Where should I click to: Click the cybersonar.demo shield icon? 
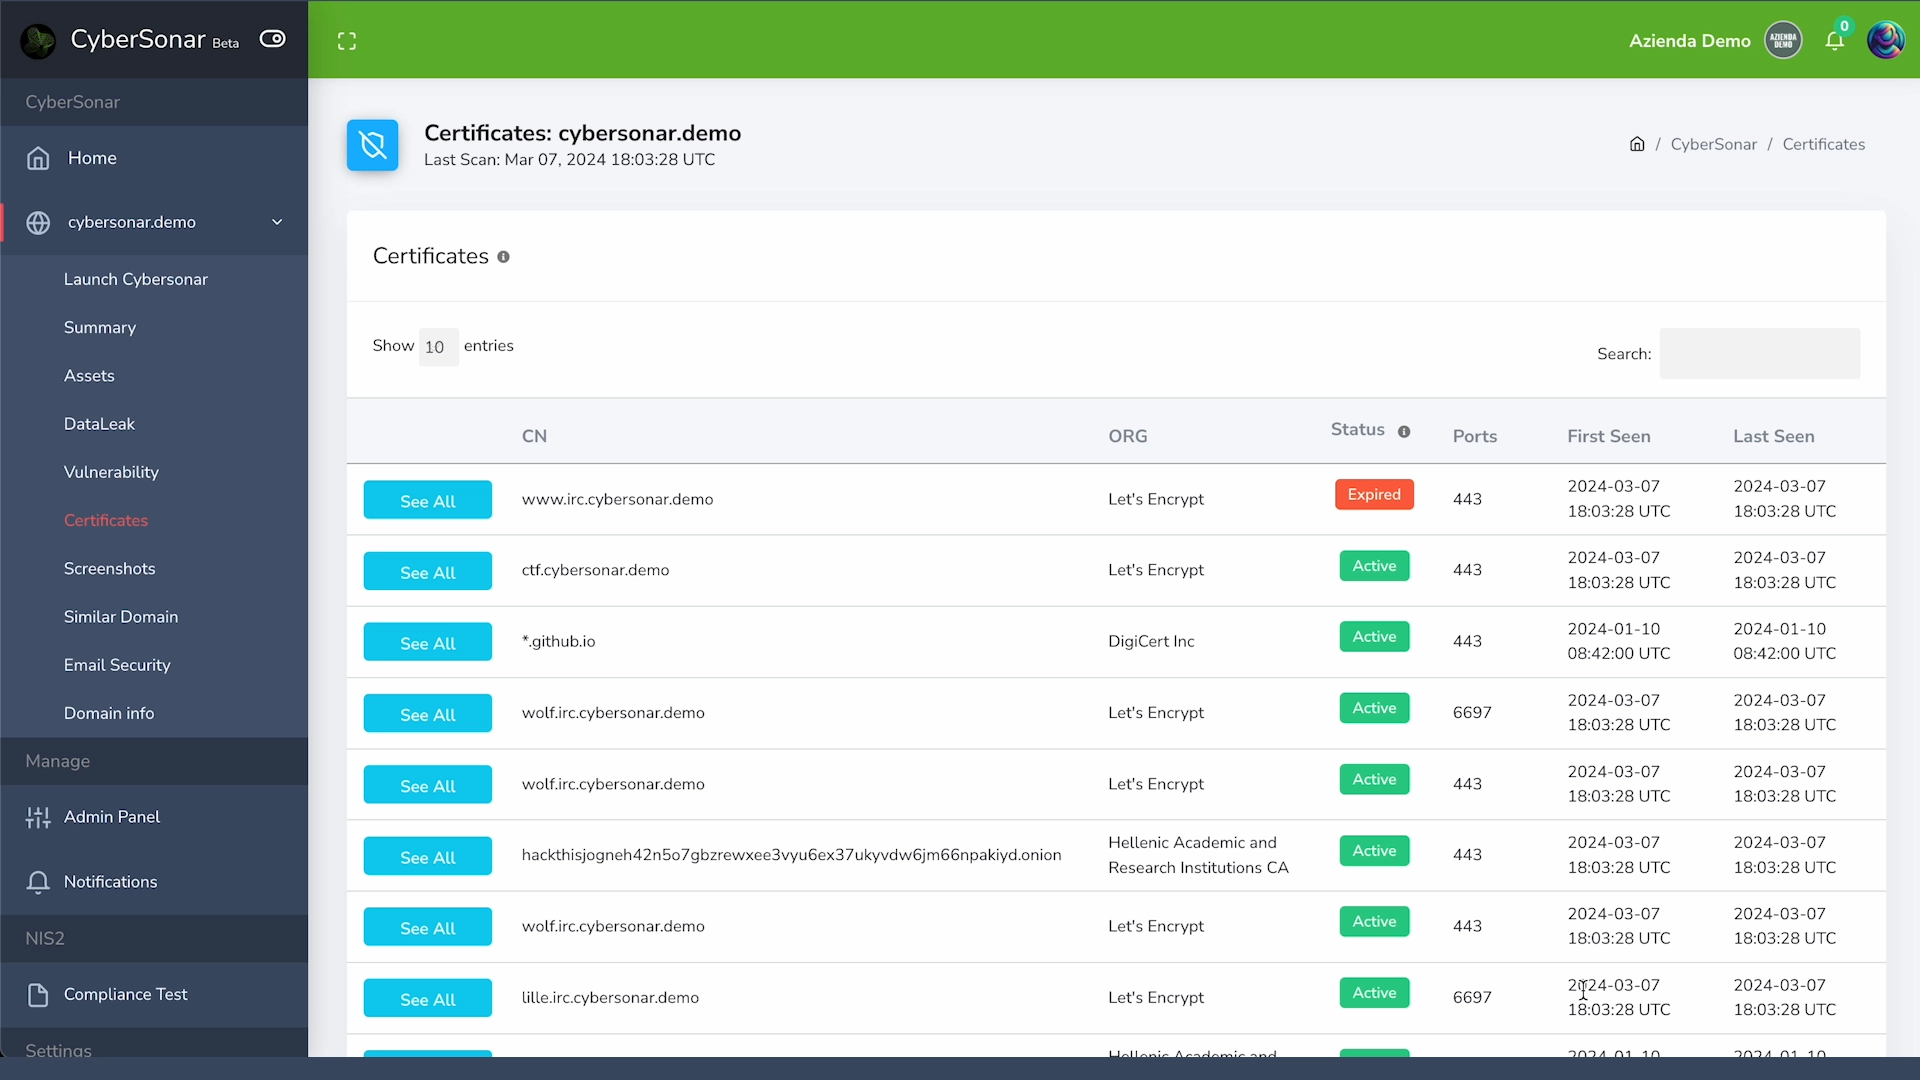(x=373, y=144)
